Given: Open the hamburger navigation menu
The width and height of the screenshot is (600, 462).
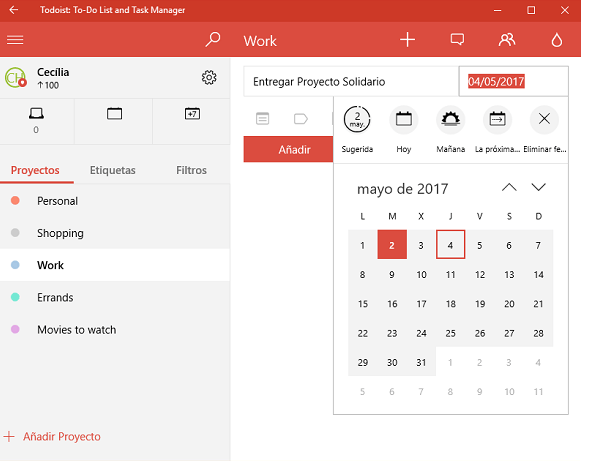Looking at the screenshot, I should (15, 40).
